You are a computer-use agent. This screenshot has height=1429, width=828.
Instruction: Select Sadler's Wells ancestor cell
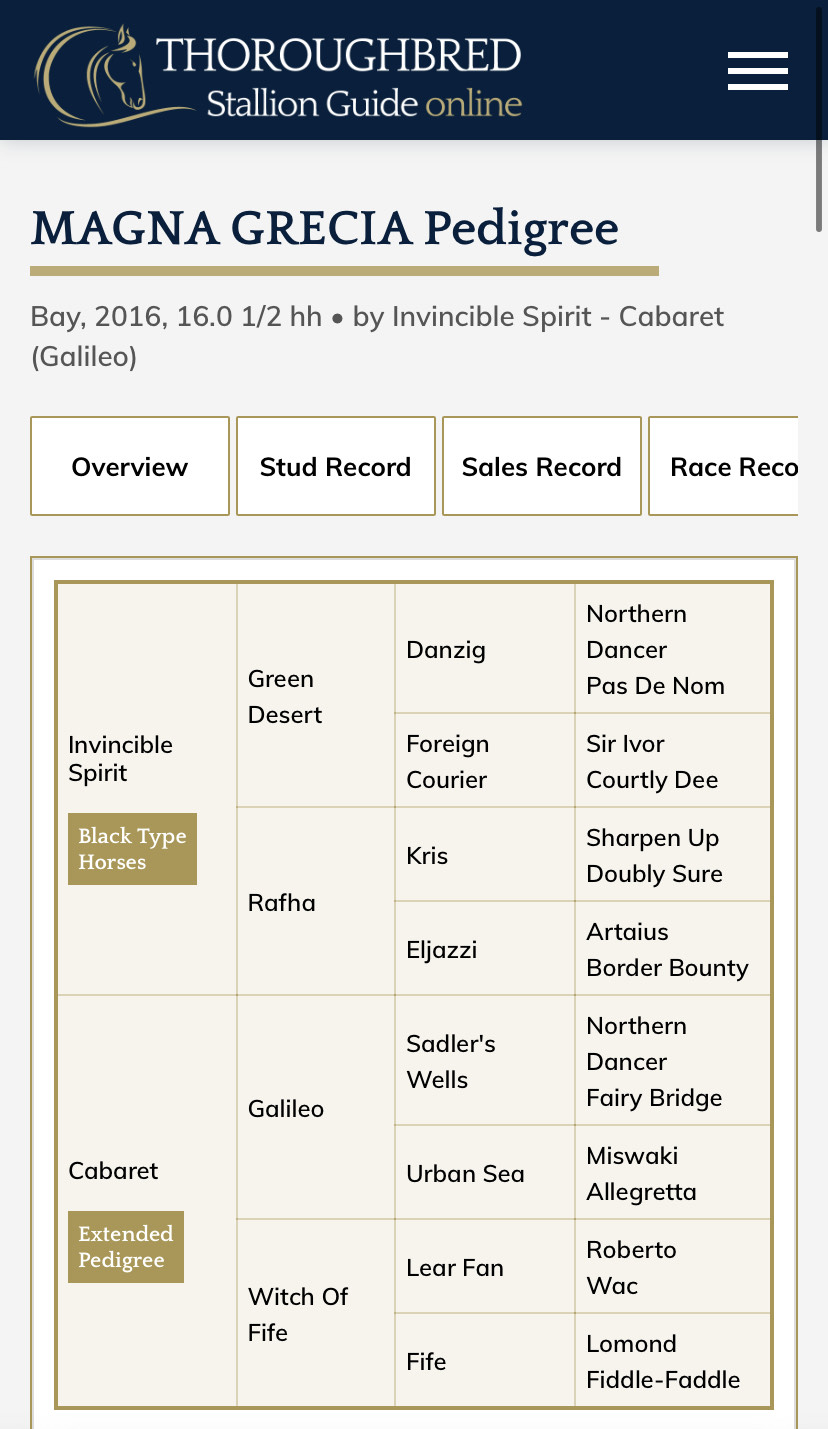[x=451, y=1061]
